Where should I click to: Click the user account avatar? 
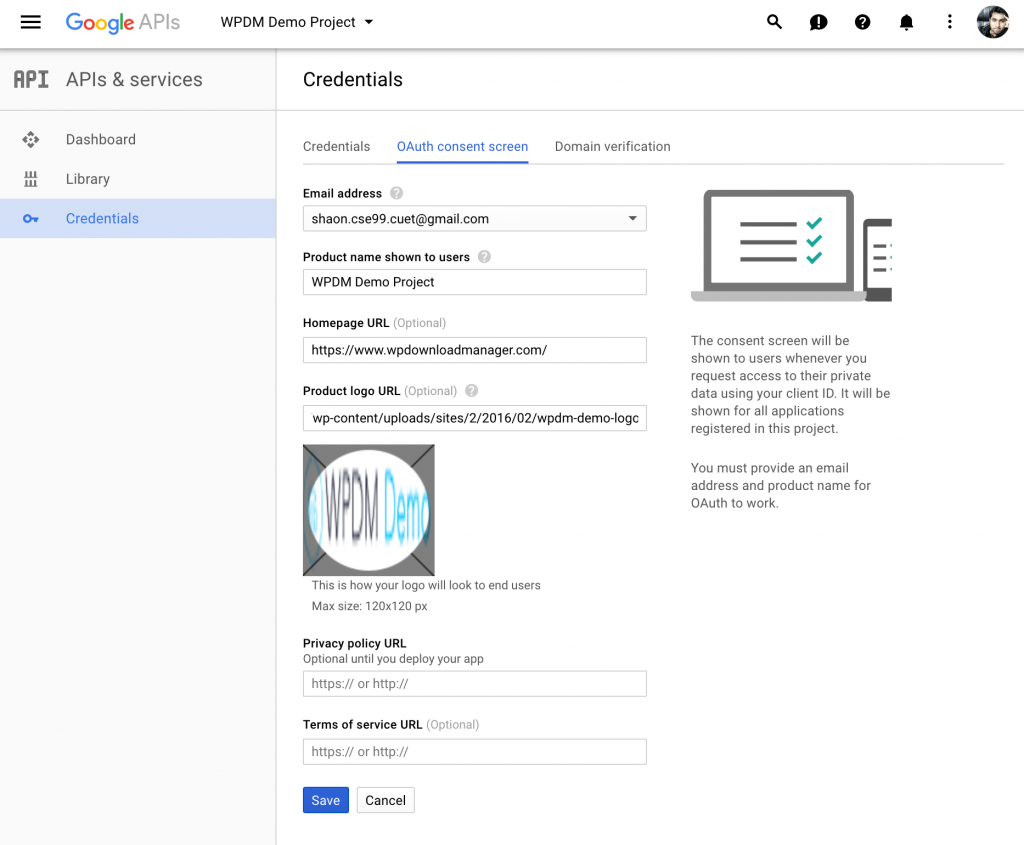[993, 22]
